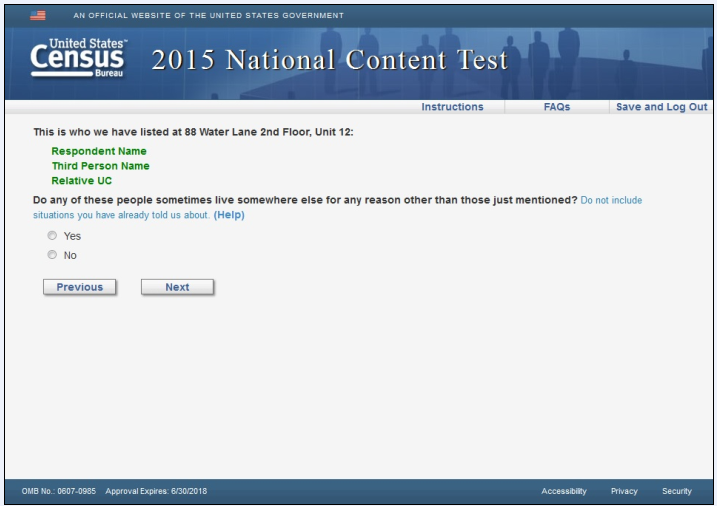Click 'Approval Expires: 6/30/2018' text

(156, 491)
